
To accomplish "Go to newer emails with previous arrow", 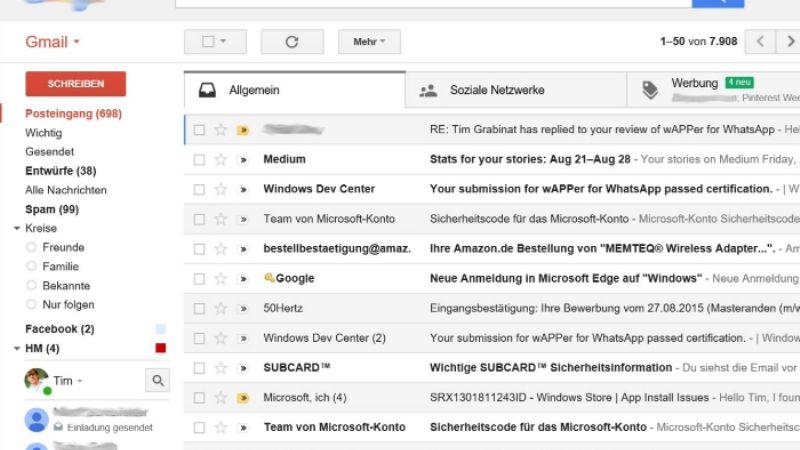I will (760, 41).
